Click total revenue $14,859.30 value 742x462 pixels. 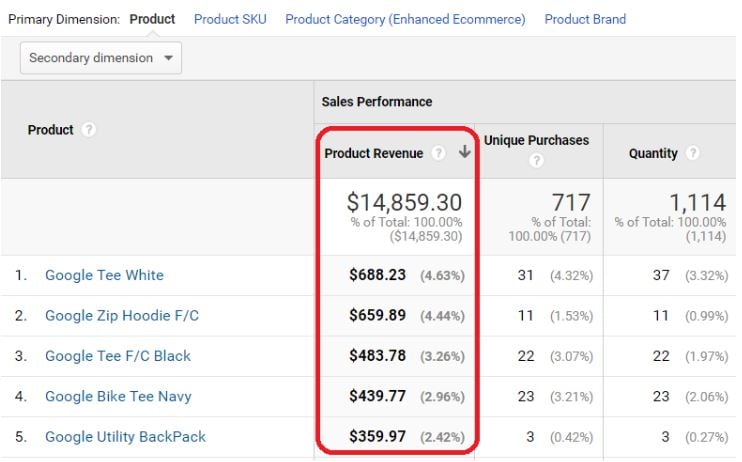(404, 202)
